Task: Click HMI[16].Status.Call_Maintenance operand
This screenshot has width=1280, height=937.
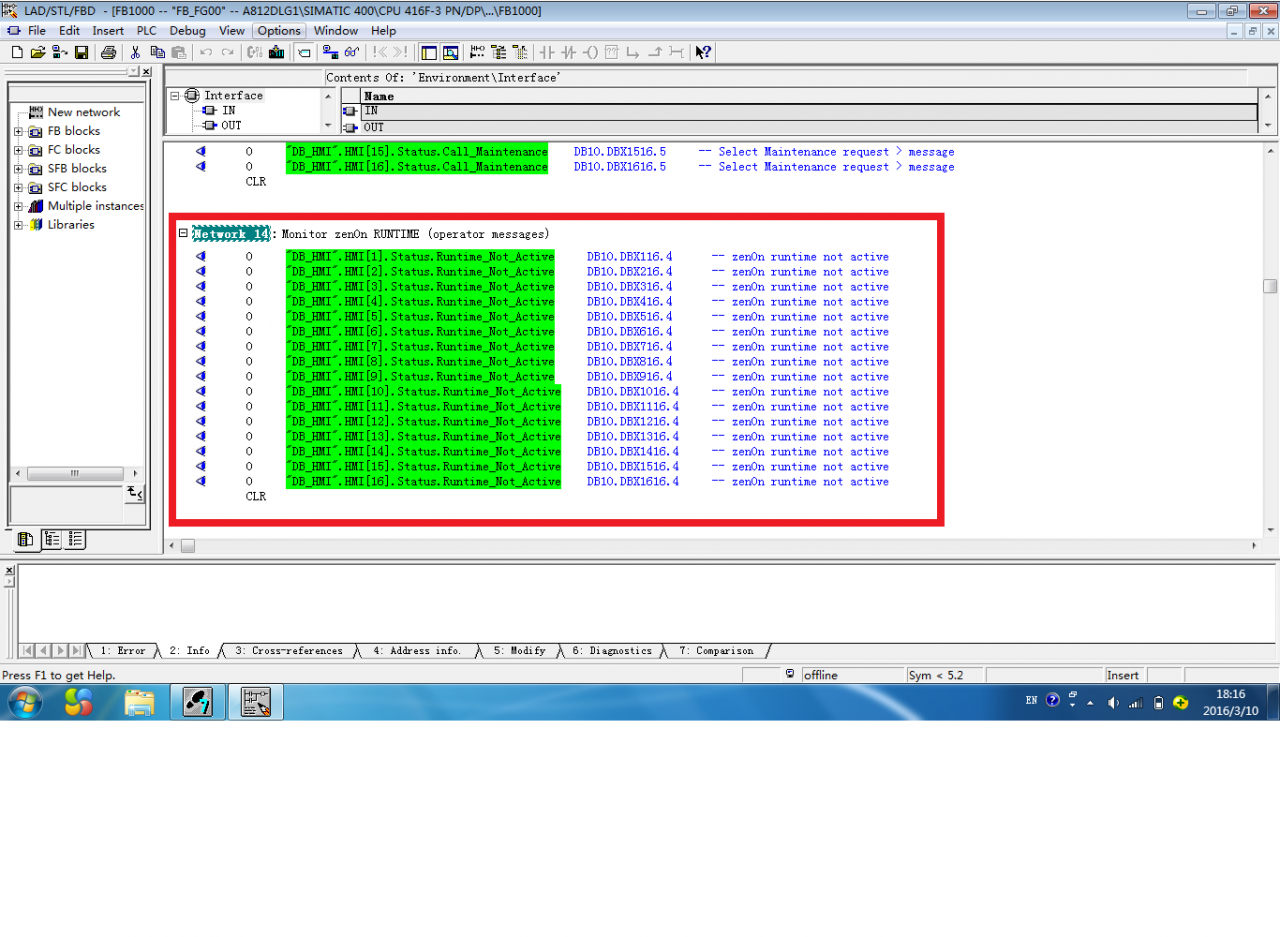Action: [x=417, y=167]
